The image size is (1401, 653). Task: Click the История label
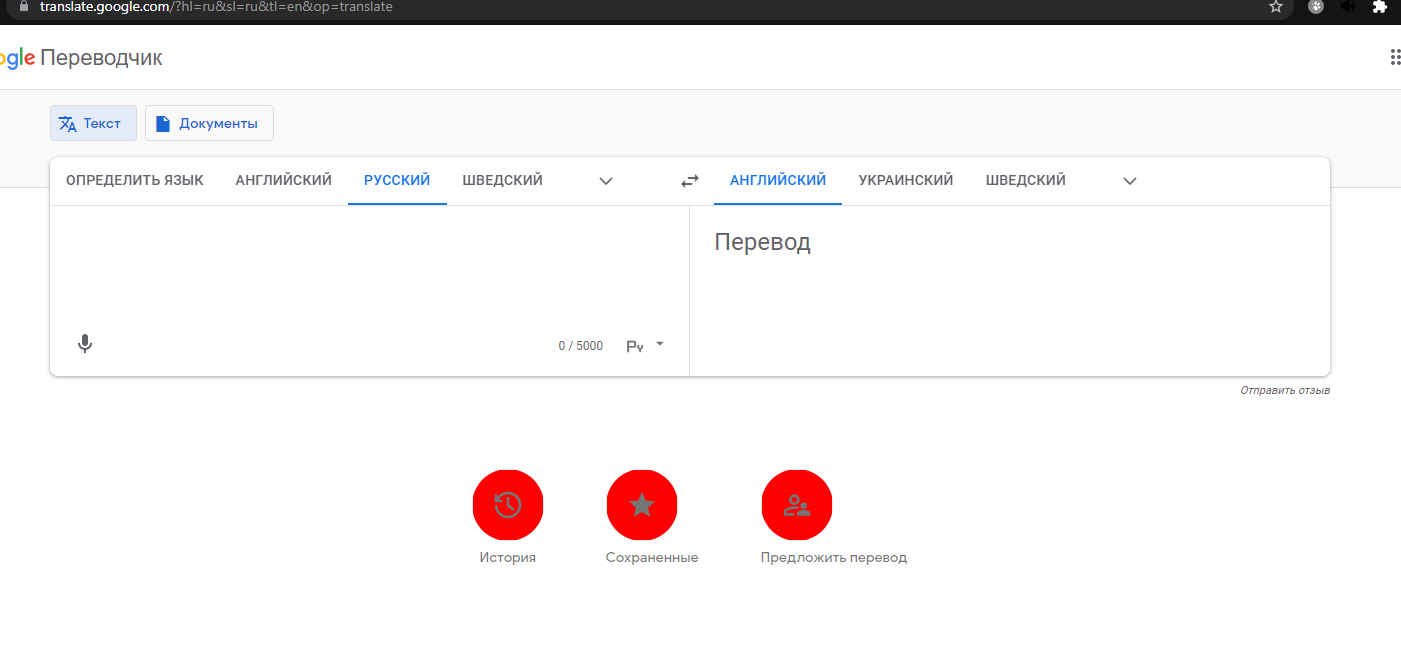click(508, 558)
